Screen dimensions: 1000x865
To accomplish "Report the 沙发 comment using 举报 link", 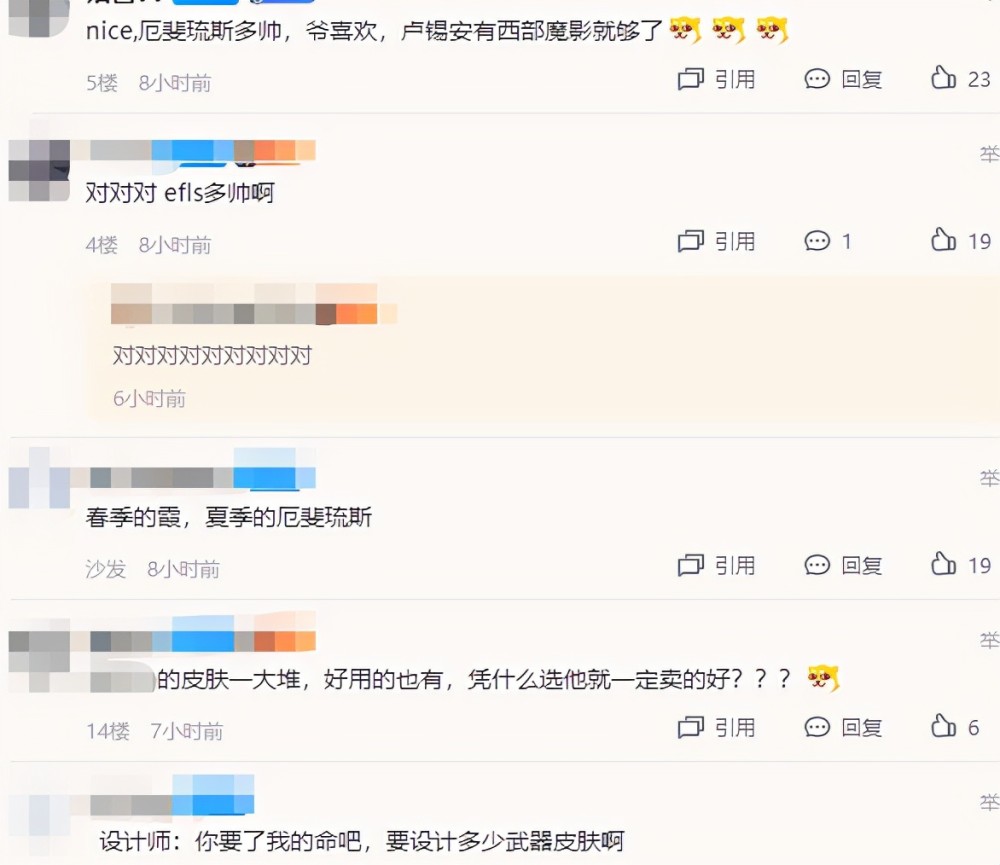I will pyautogui.click(x=990, y=478).
